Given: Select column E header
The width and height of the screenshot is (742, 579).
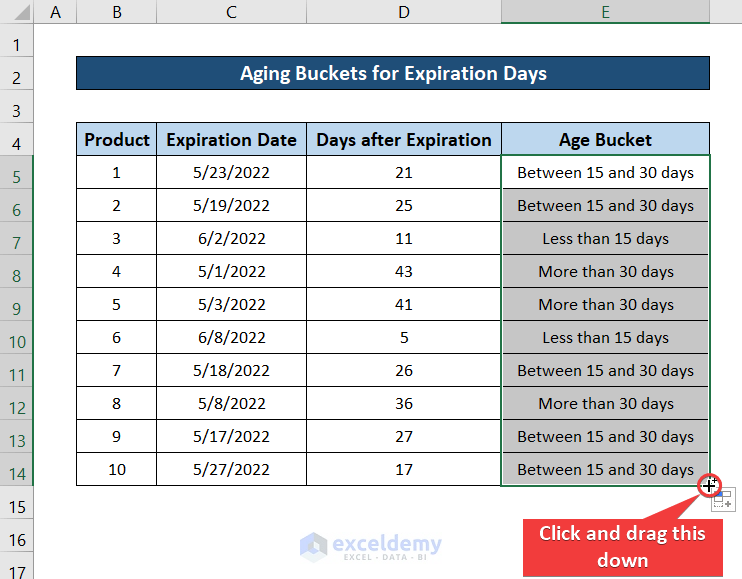Looking at the screenshot, I should [605, 12].
